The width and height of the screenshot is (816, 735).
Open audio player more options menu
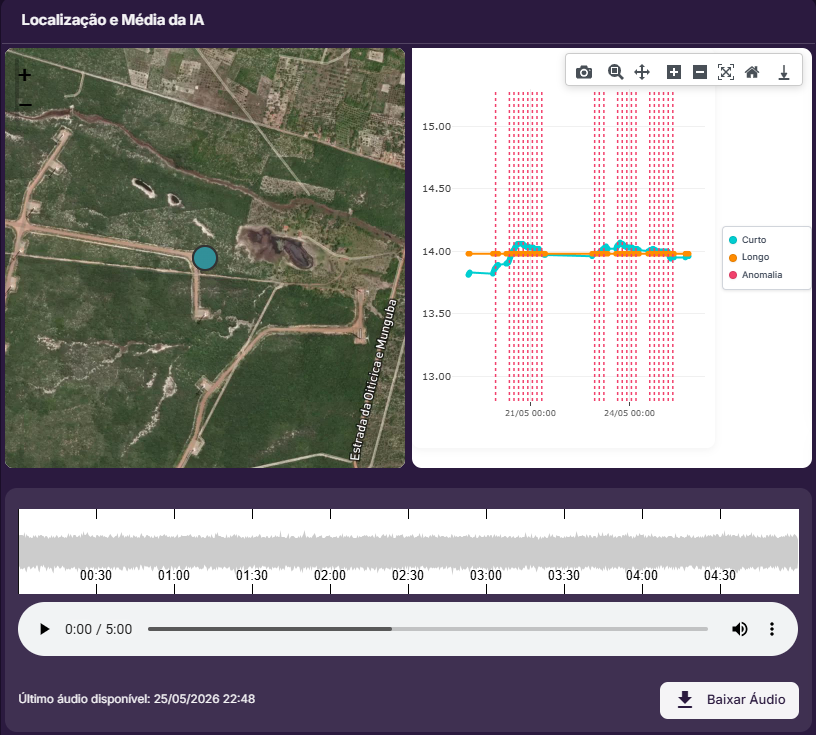tap(772, 629)
